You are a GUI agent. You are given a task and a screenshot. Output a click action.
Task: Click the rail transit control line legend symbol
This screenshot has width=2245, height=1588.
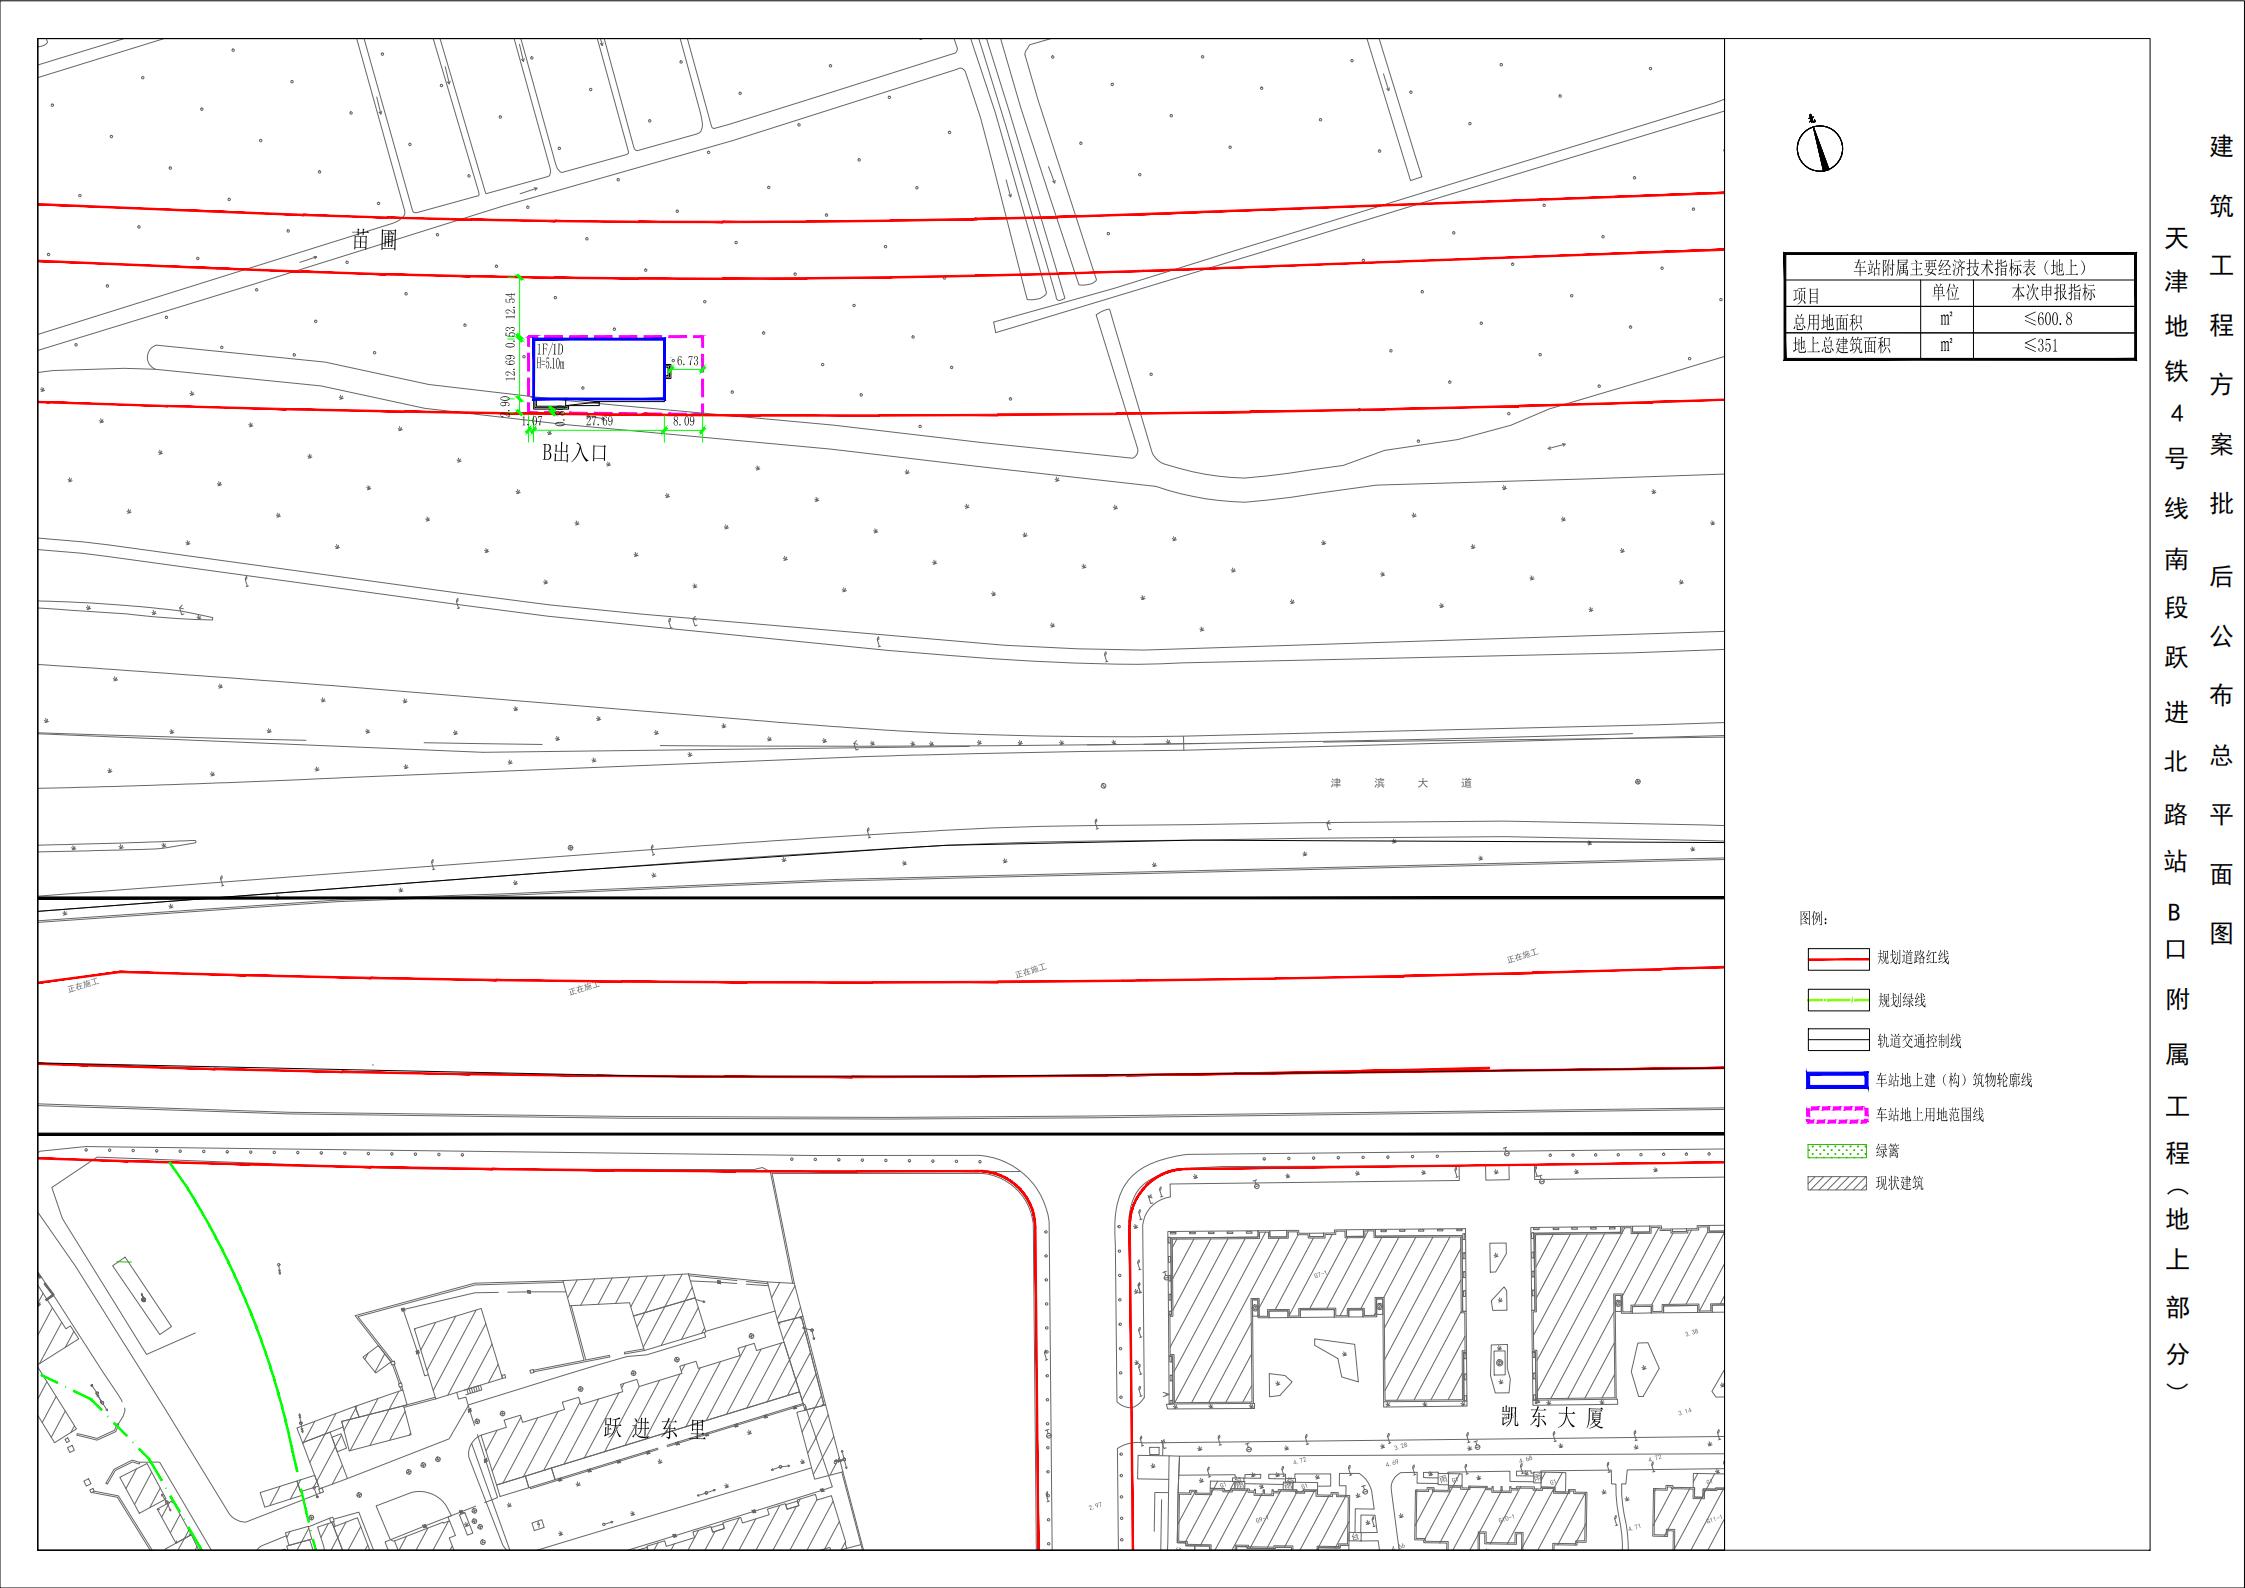click(1838, 1040)
